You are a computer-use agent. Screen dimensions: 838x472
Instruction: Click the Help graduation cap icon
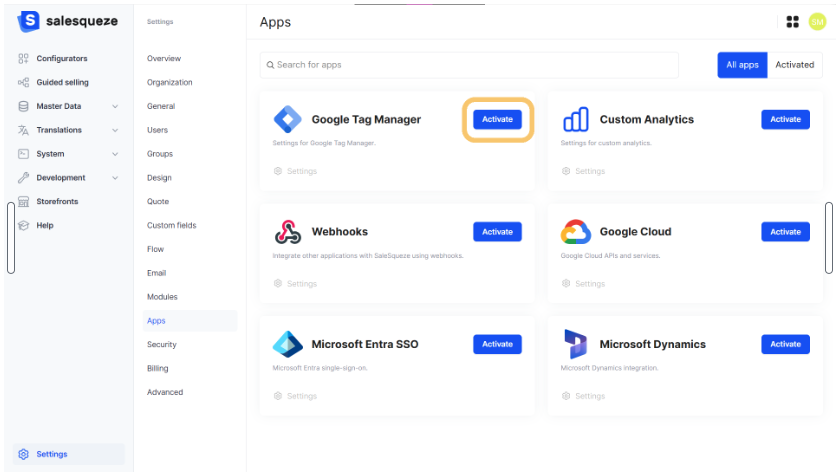click(x=24, y=225)
